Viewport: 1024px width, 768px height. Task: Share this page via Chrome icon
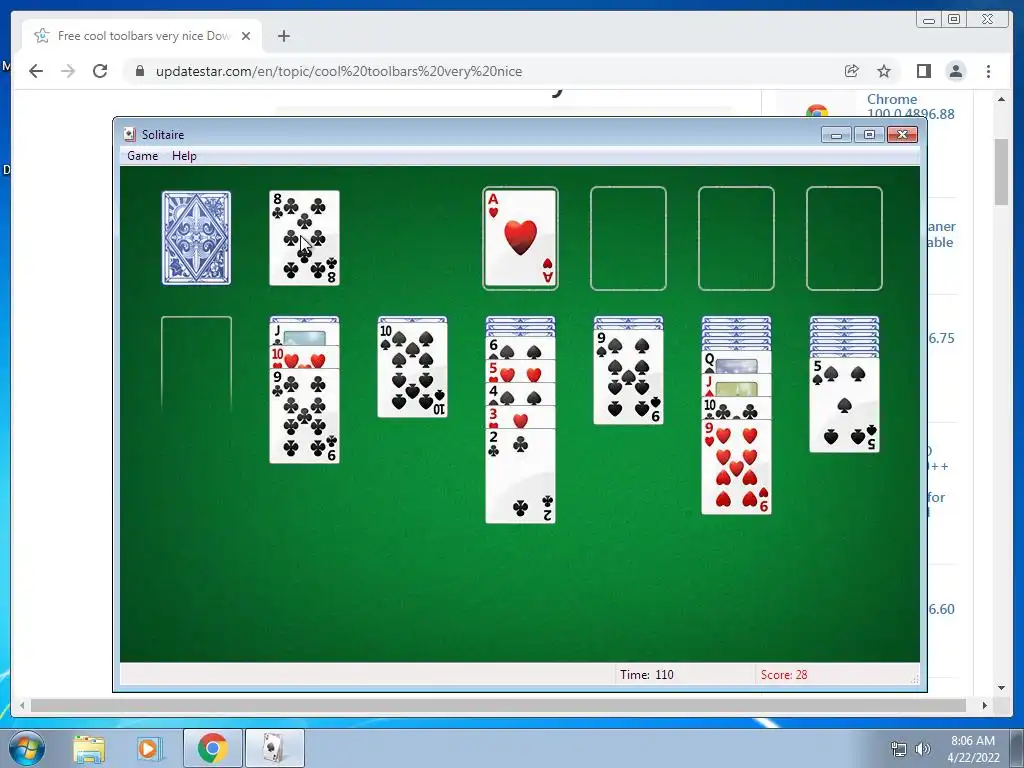852,71
